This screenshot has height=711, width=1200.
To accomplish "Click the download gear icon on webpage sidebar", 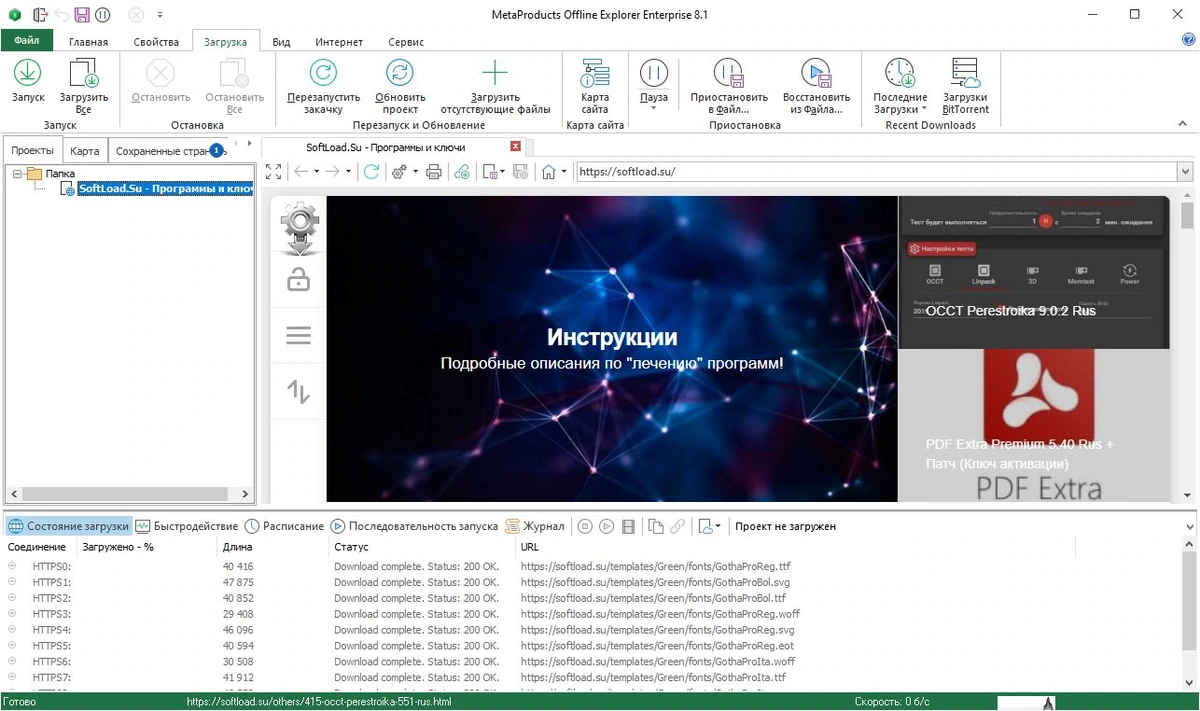I will point(299,229).
